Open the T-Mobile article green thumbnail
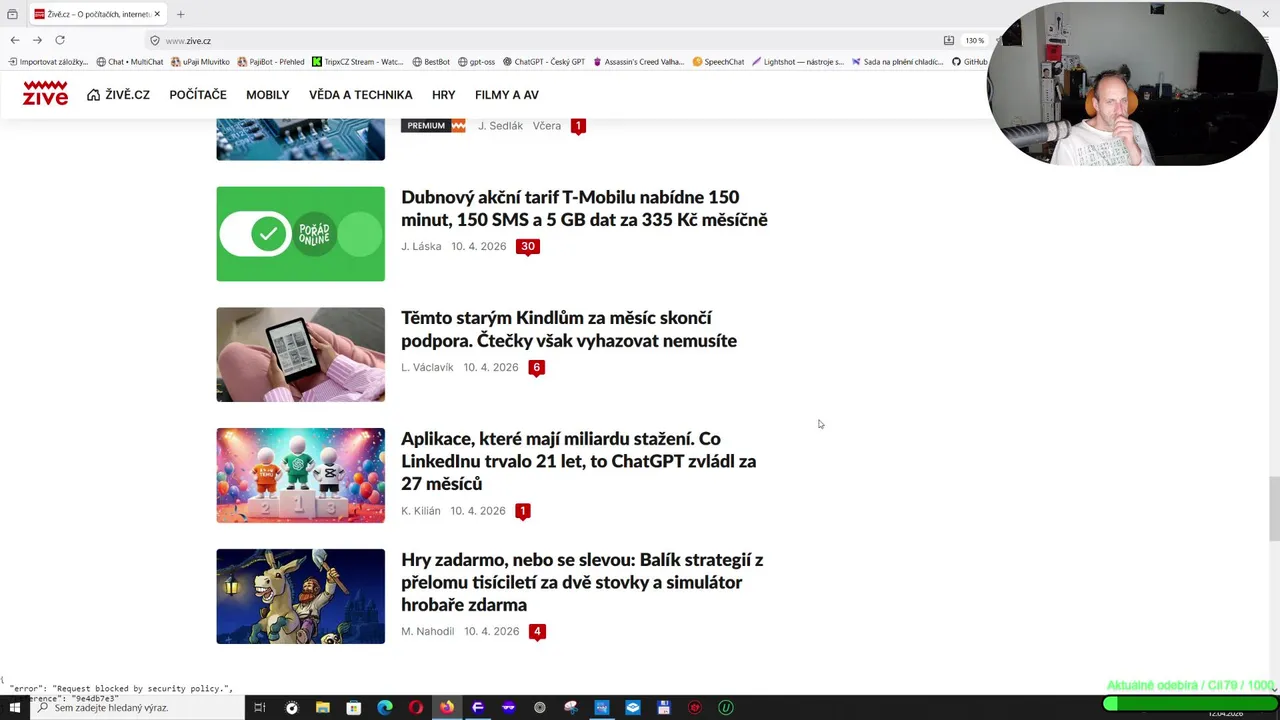The image size is (1280, 720). (x=300, y=234)
